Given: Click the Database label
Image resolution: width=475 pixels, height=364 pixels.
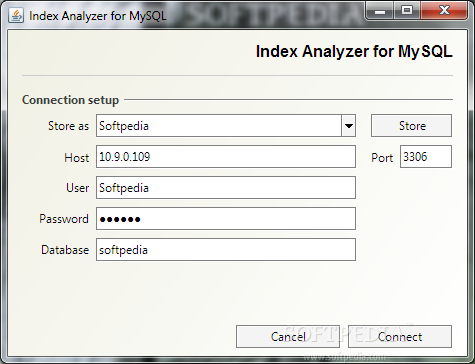Looking at the screenshot, I should point(65,250).
